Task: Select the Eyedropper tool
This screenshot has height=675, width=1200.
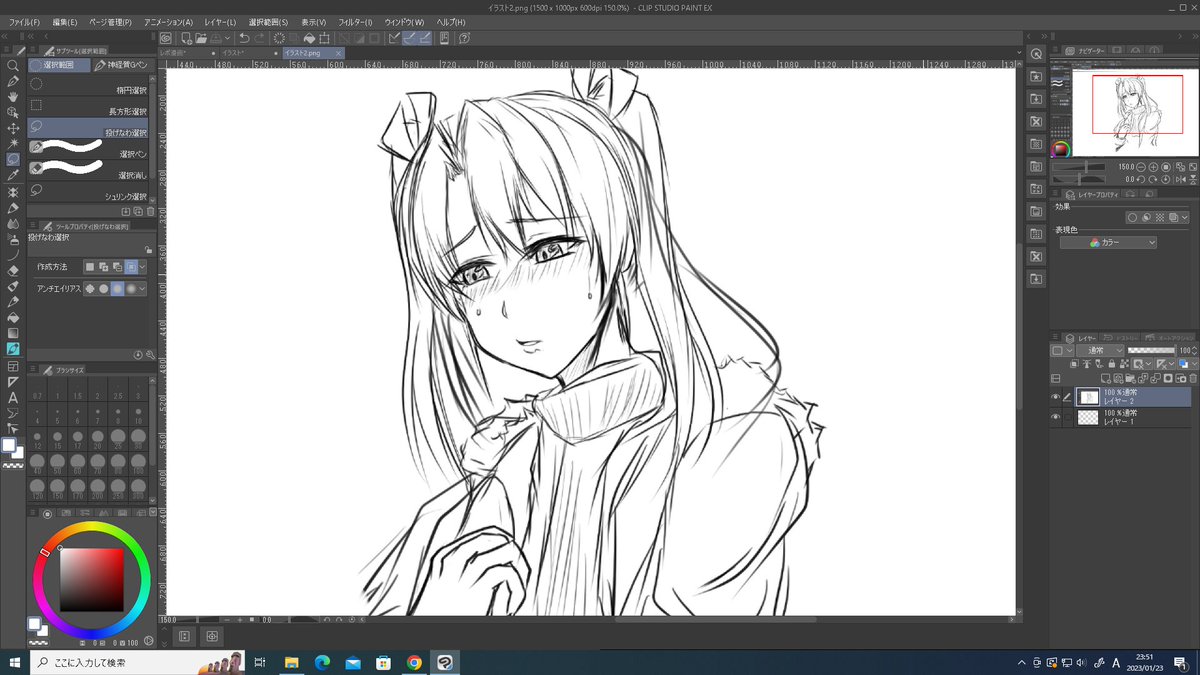Action: coord(13,175)
